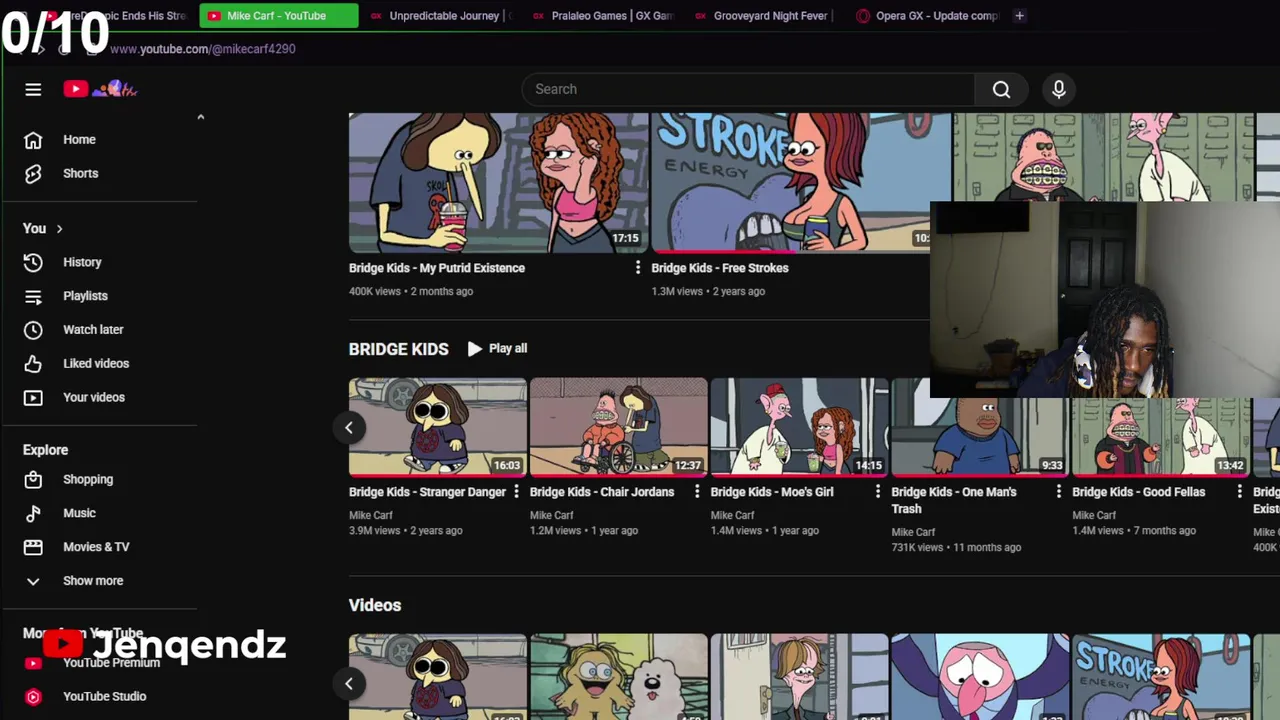1280x720 pixels.
Task: Switch to Pralaleo Games GX tab
Action: [603, 16]
